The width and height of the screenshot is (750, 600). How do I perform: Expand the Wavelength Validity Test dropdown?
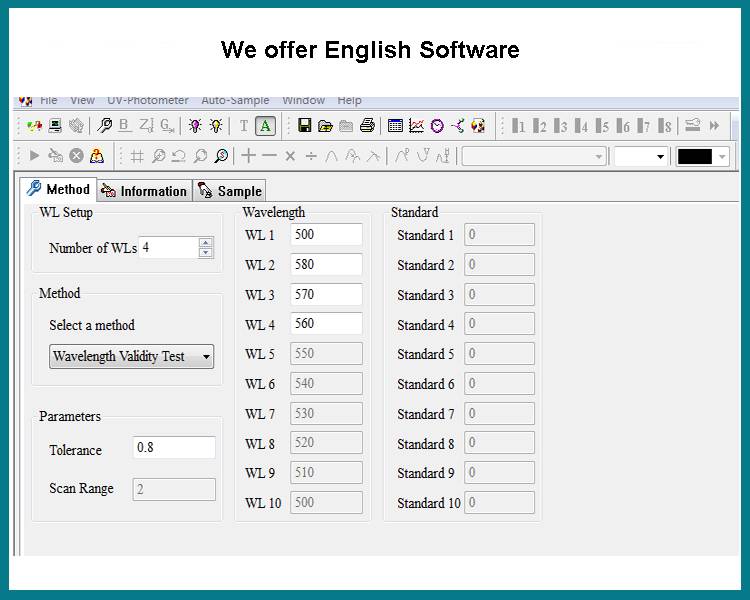[206, 357]
